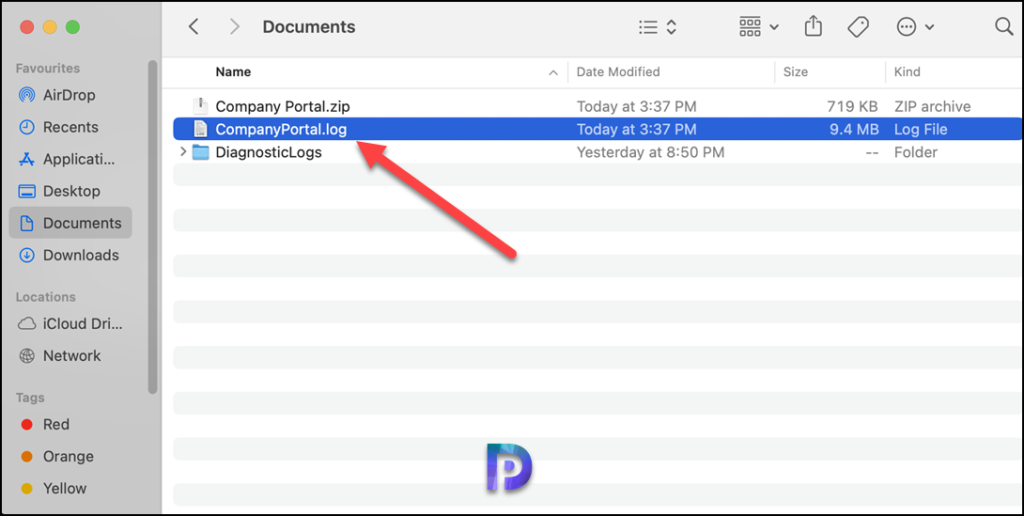Select Documents in the sidebar
Viewport: 1024px width, 516px height.
[x=71, y=223]
